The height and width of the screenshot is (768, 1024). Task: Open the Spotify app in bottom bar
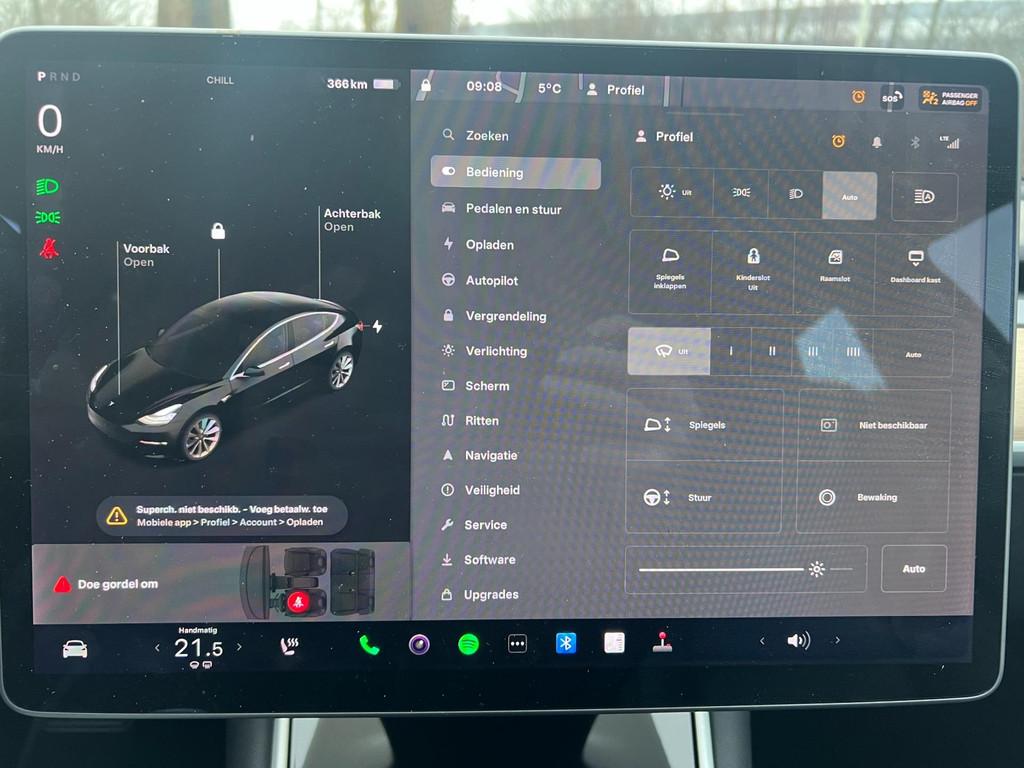468,644
